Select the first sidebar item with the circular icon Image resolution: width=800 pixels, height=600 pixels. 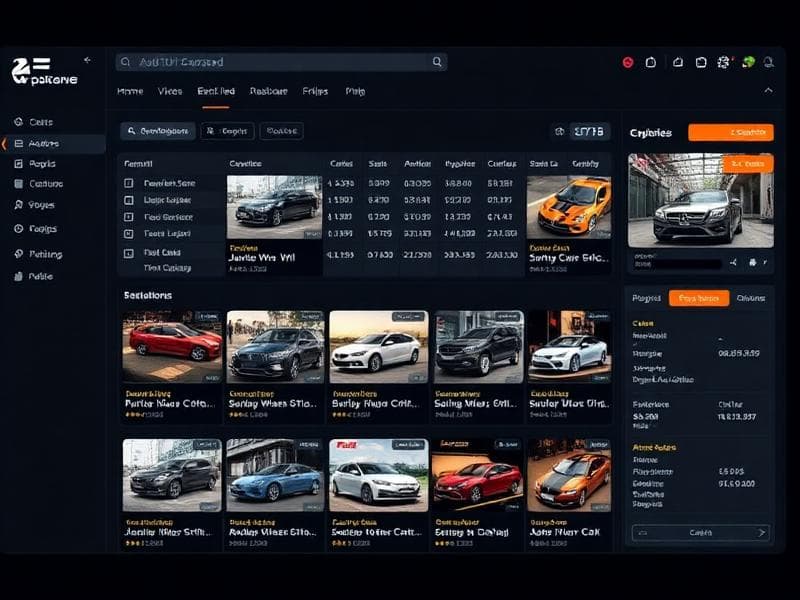34,122
